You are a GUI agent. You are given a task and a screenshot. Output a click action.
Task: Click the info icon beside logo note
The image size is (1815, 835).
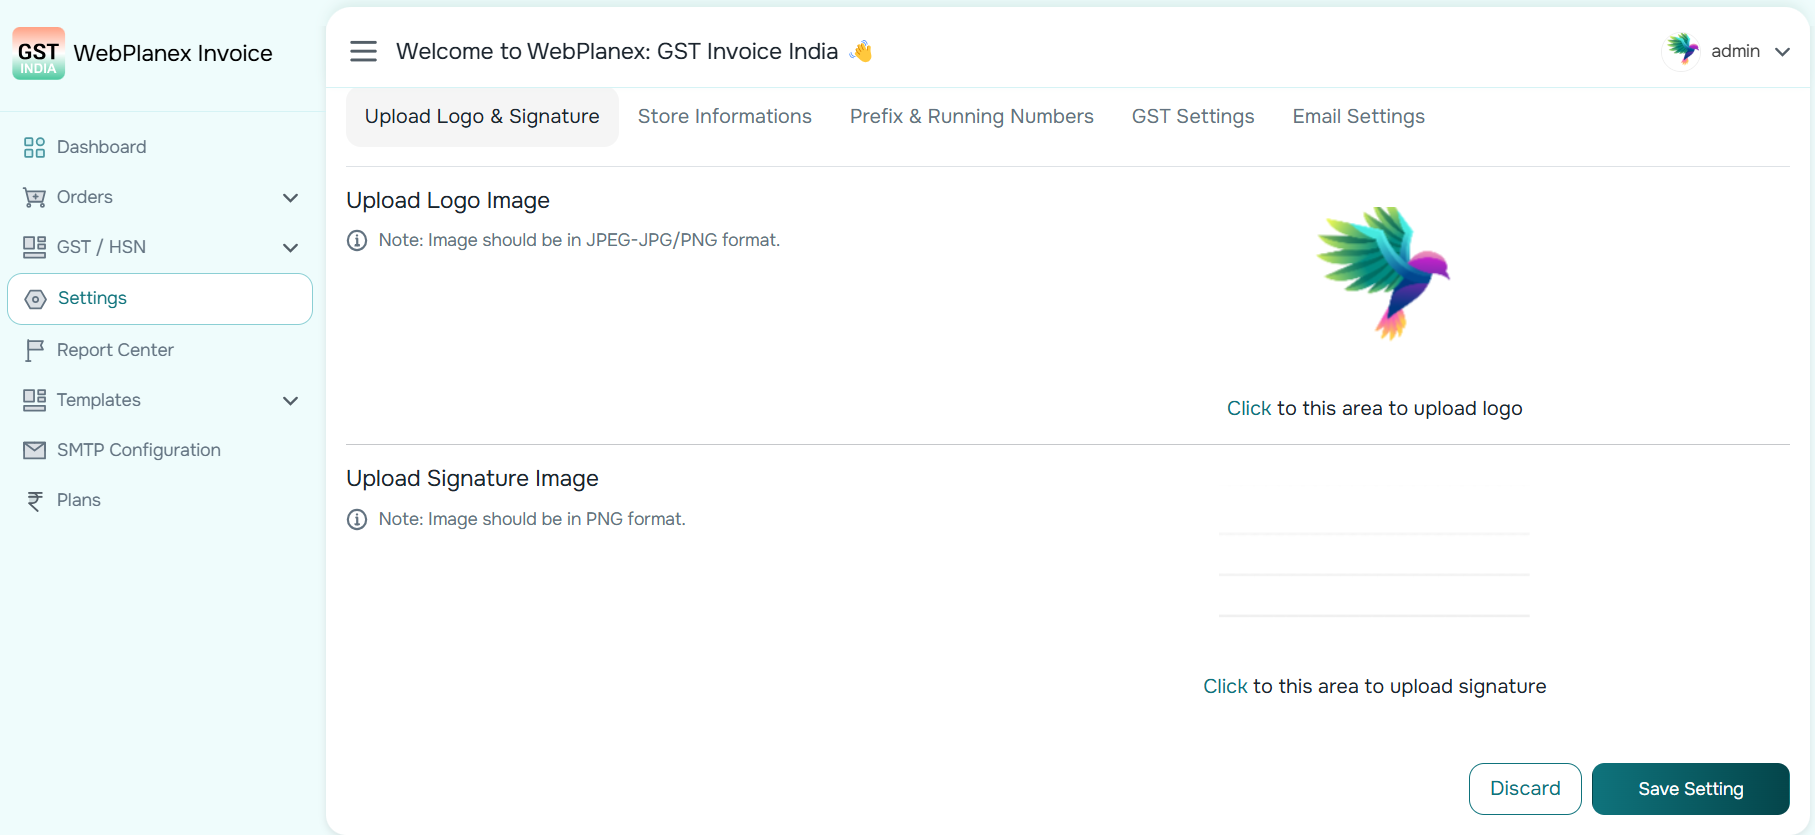tap(357, 241)
